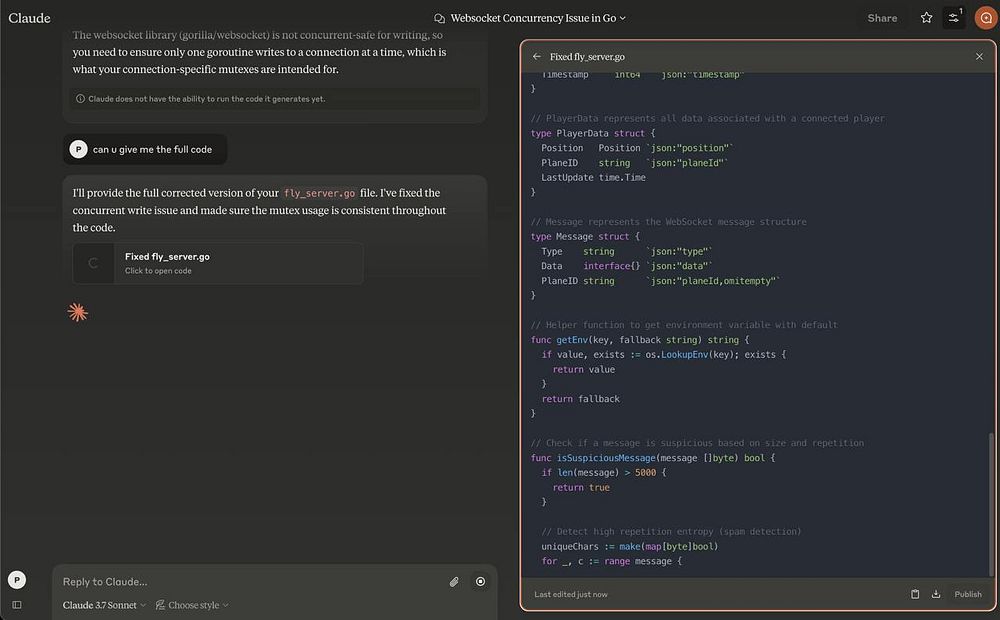Open the Fixed fly_server.go code card
The height and width of the screenshot is (620, 1000).
coord(217,263)
